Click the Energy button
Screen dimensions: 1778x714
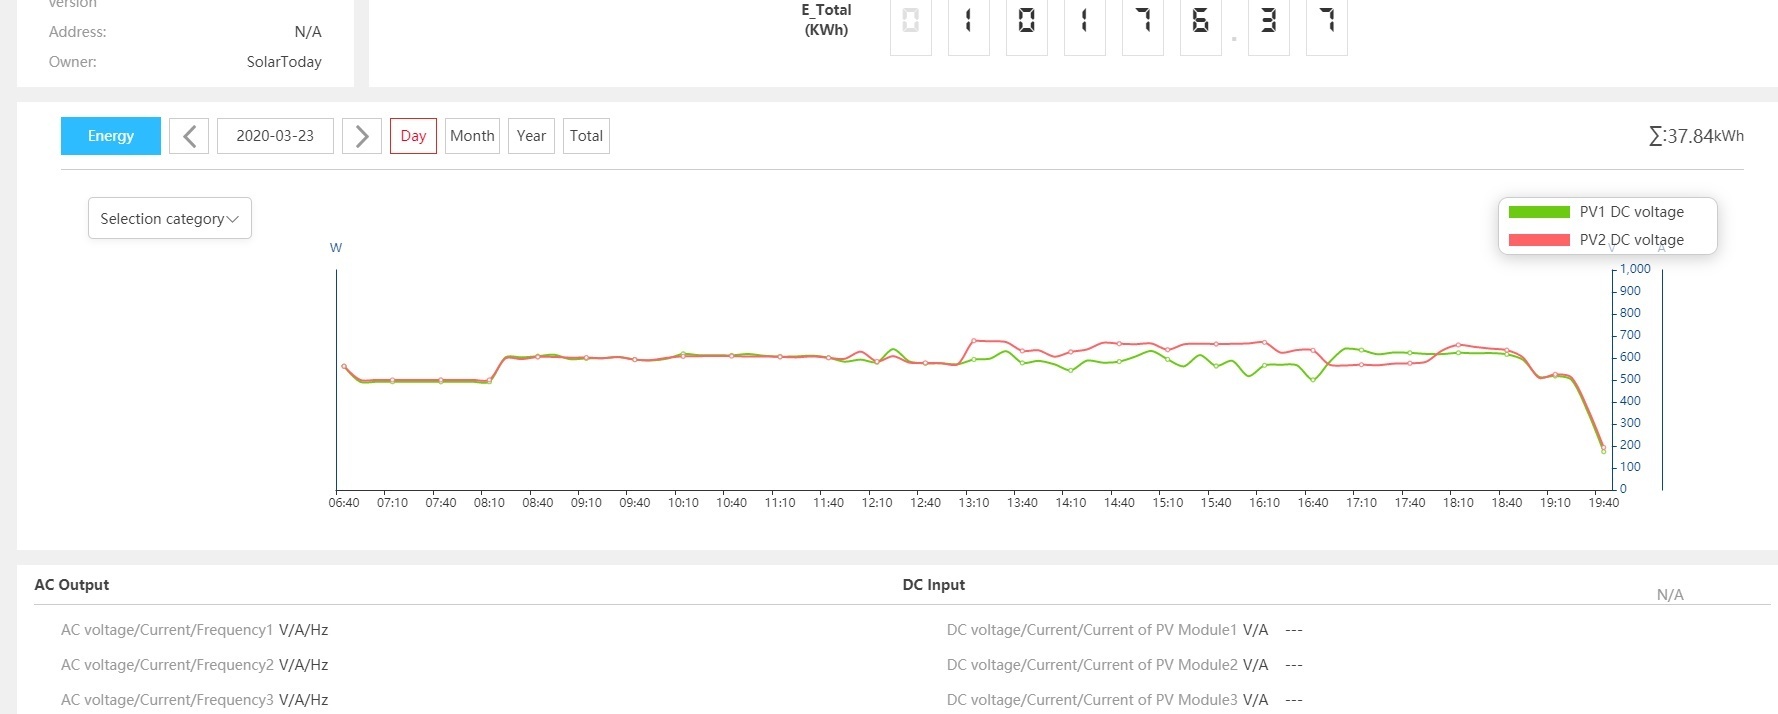coord(111,136)
